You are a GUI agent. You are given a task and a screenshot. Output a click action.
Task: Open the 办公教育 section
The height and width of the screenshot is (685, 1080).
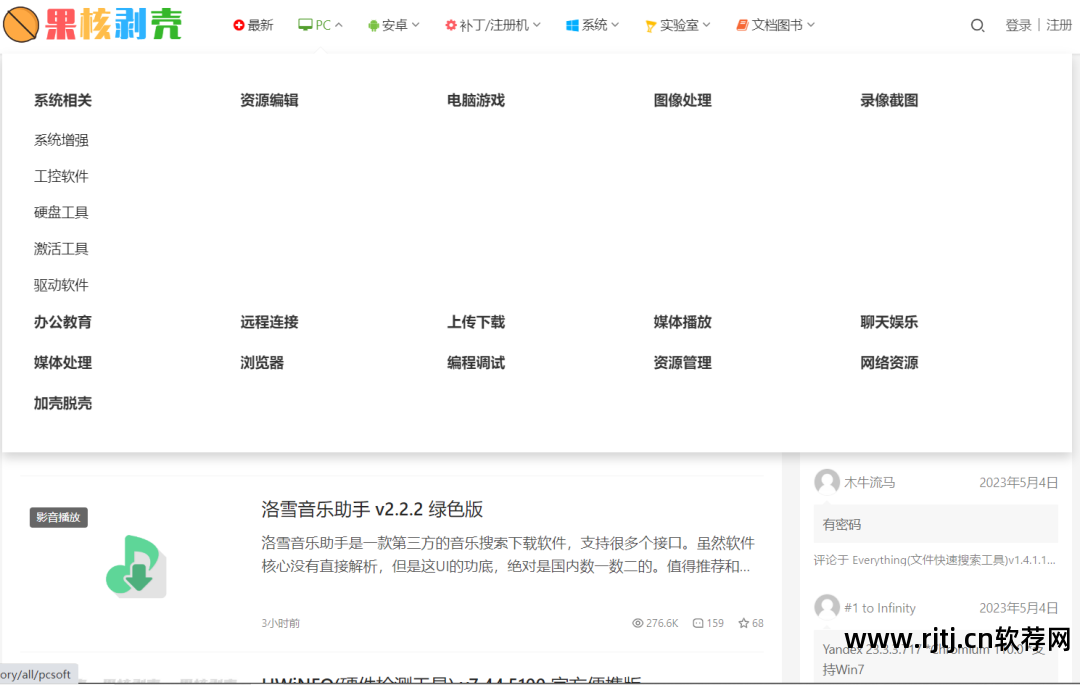tap(63, 322)
